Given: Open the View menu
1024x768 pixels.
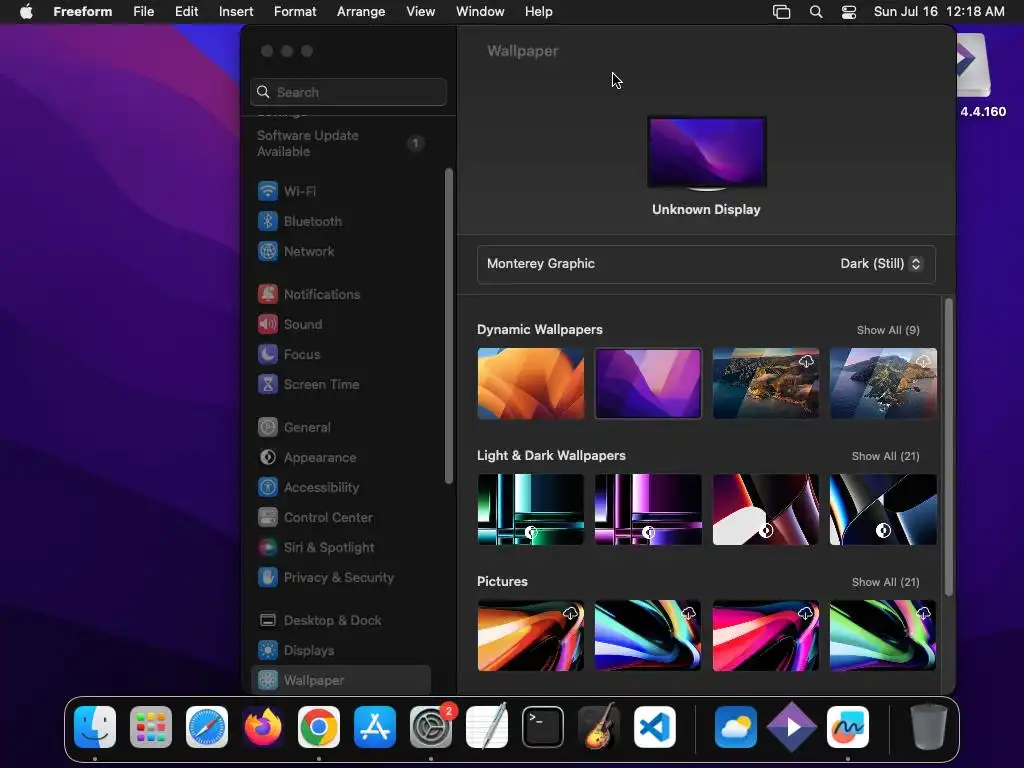Looking at the screenshot, I should click(421, 12).
